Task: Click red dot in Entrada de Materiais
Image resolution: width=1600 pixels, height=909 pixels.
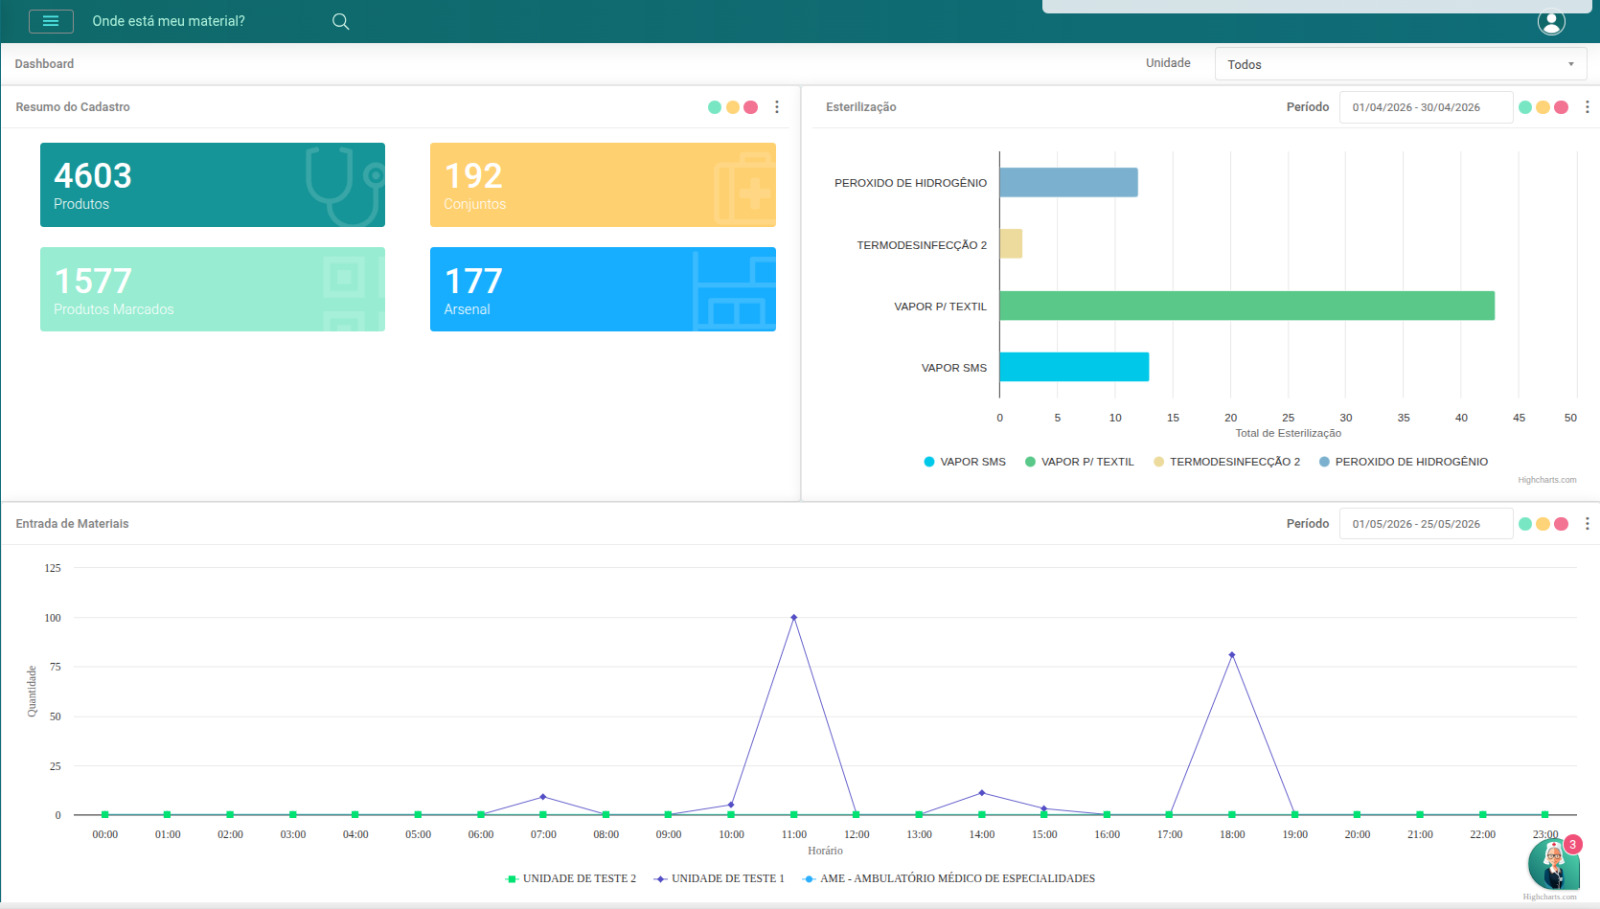Action: (x=1561, y=524)
